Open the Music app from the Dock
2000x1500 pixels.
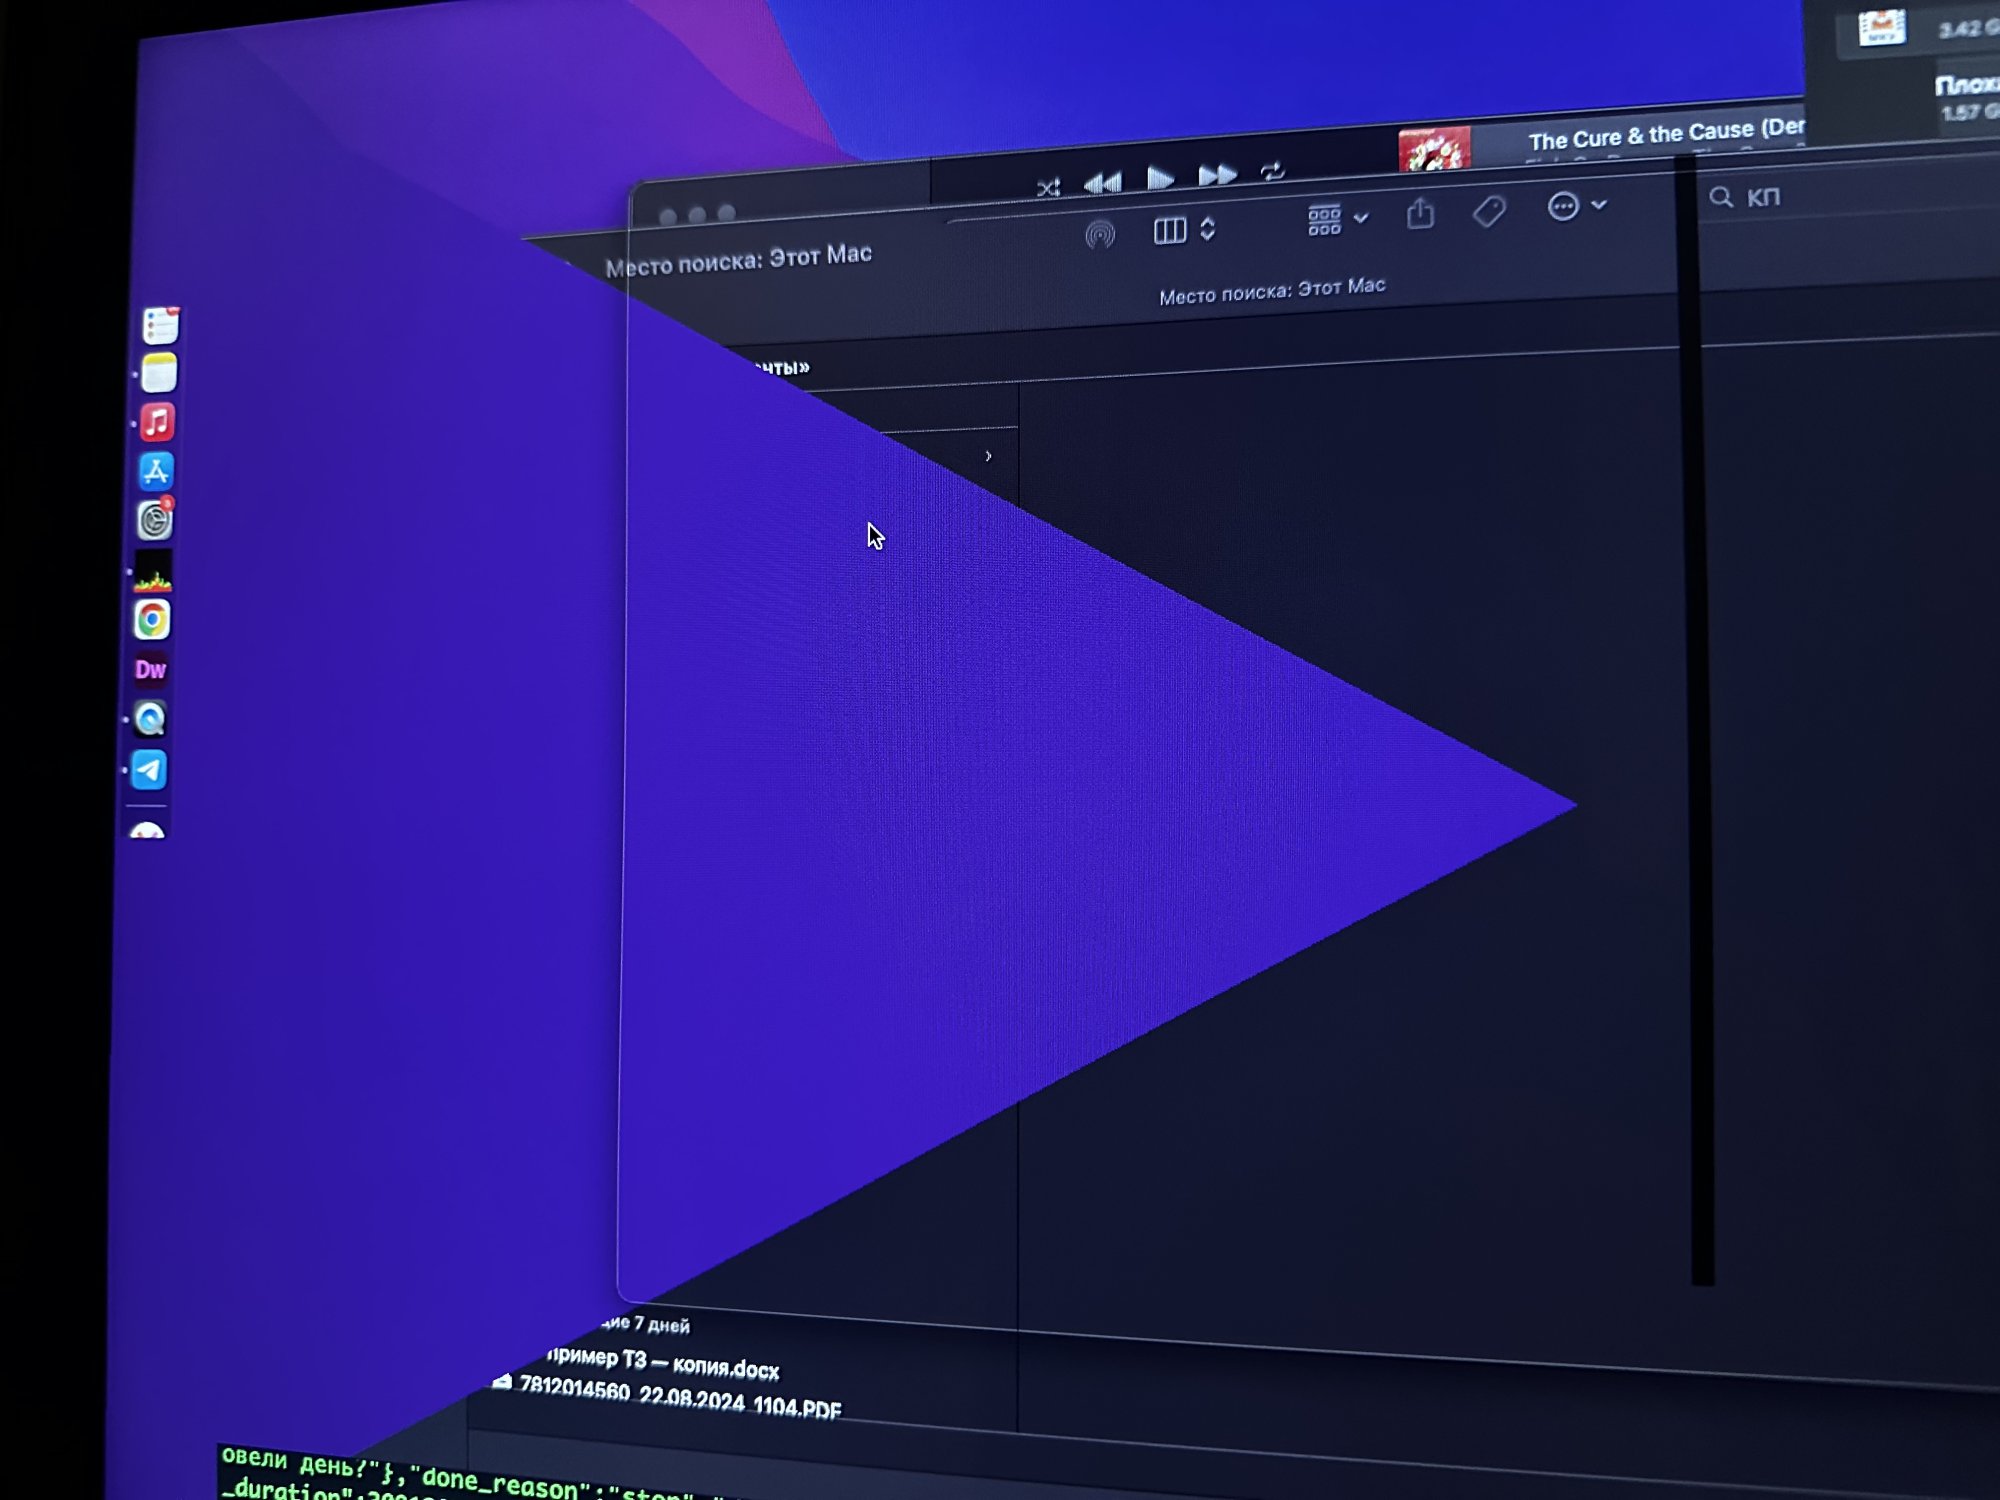[x=157, y=422]
